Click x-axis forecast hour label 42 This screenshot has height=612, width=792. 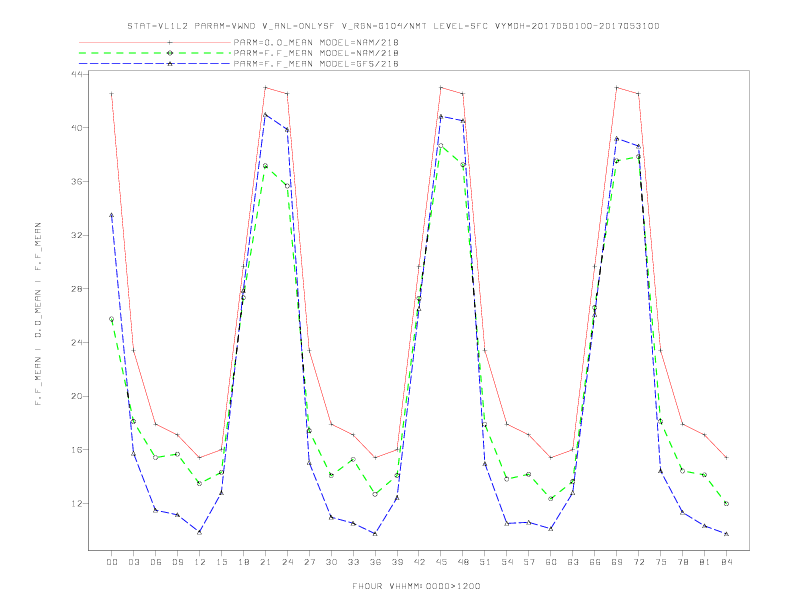coord(419,562)
